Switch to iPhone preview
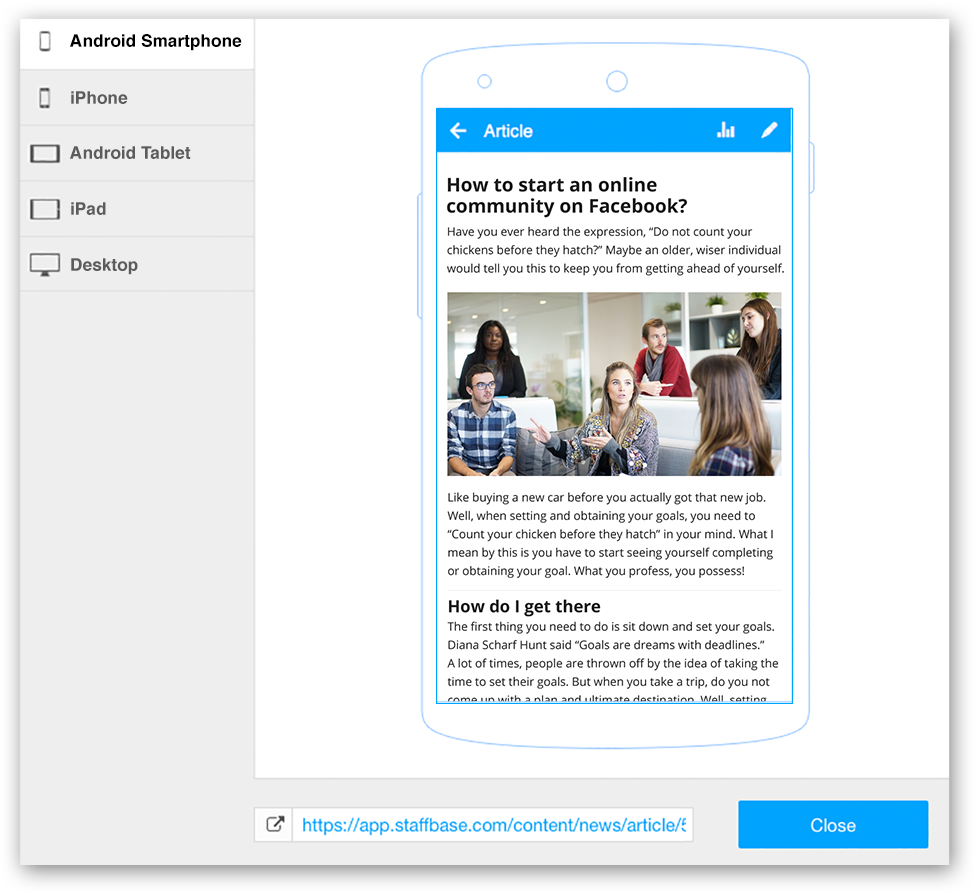This screenshot has width=975, height=892. point(137,98)
